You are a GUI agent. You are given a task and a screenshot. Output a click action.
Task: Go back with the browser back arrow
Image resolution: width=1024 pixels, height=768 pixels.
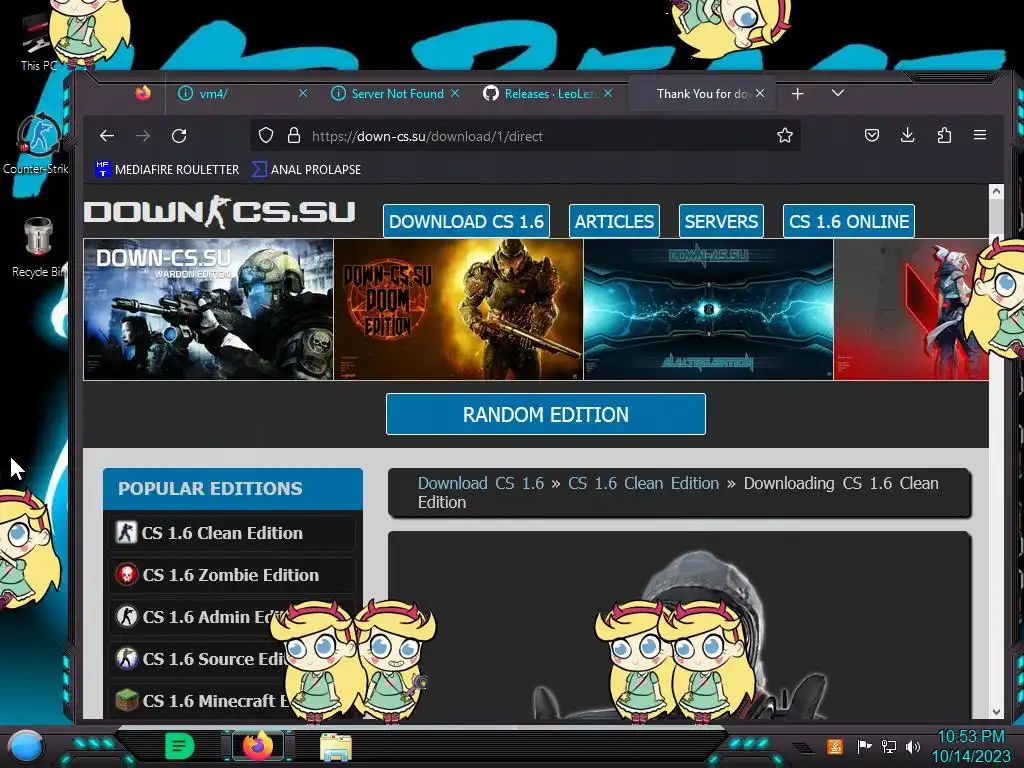107,136
